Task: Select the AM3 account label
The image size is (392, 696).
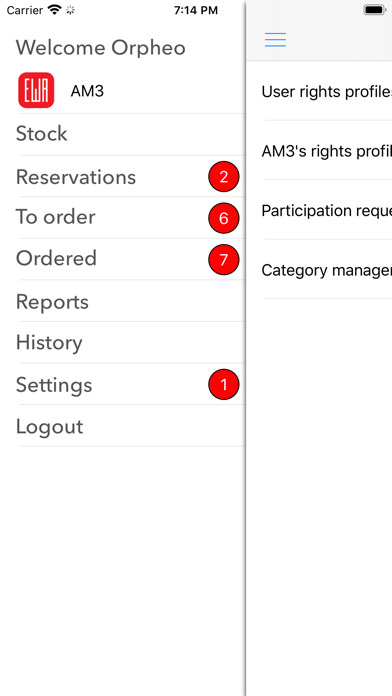Action: click(87, 91)
